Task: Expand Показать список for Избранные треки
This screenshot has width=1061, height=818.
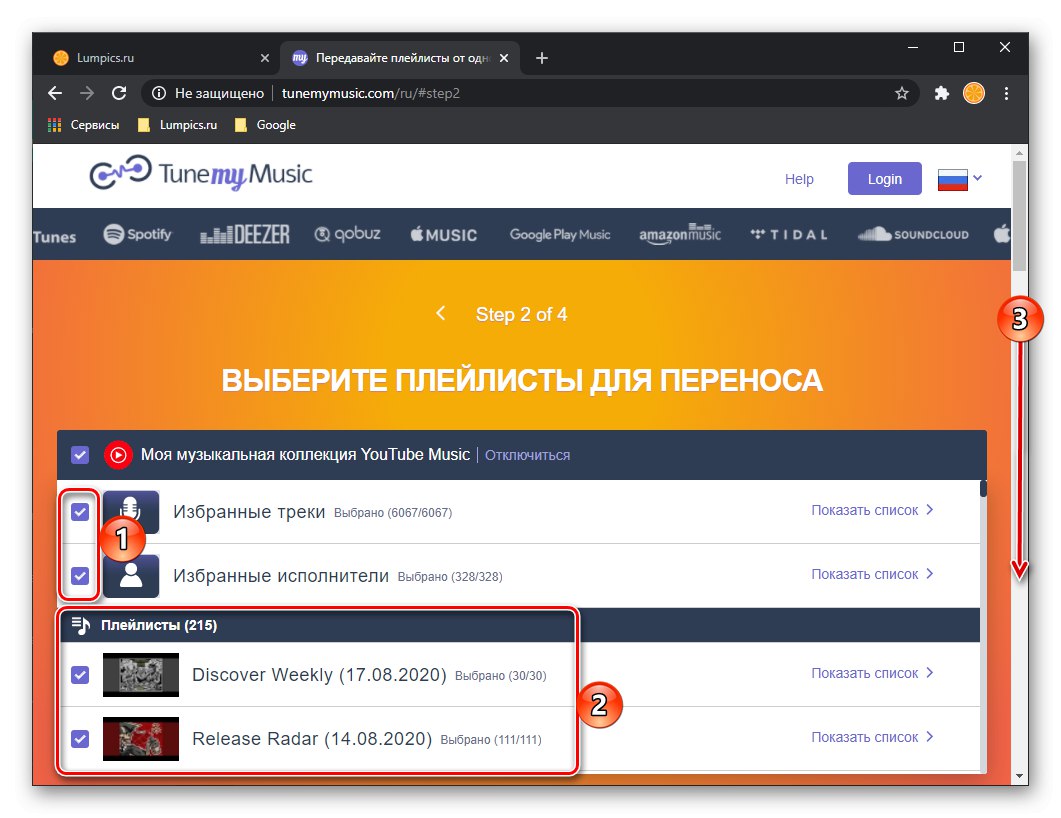Action: [x=872, y=510]
